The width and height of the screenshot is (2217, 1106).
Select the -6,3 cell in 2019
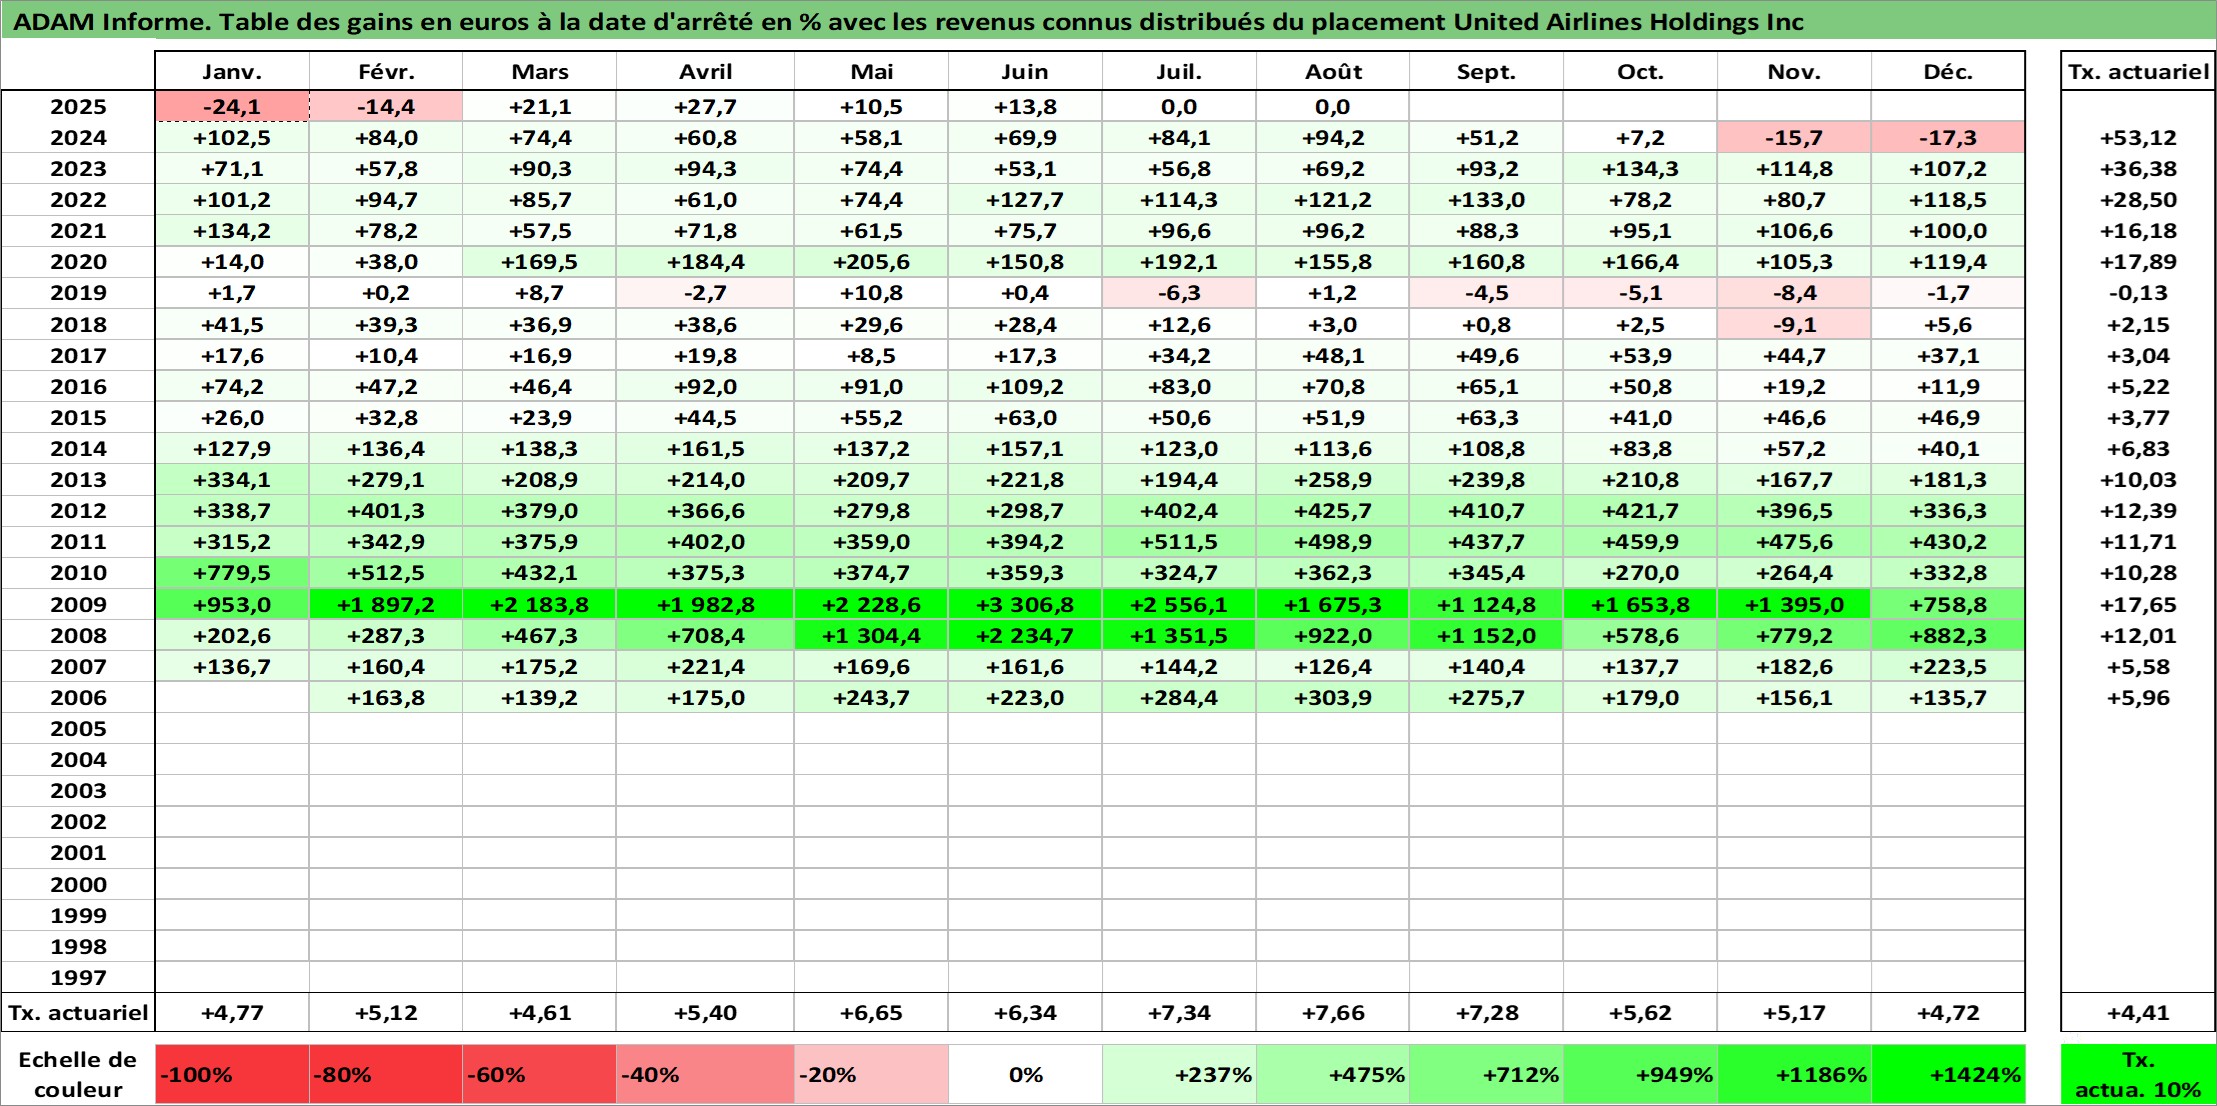(x=1179, y=293)
